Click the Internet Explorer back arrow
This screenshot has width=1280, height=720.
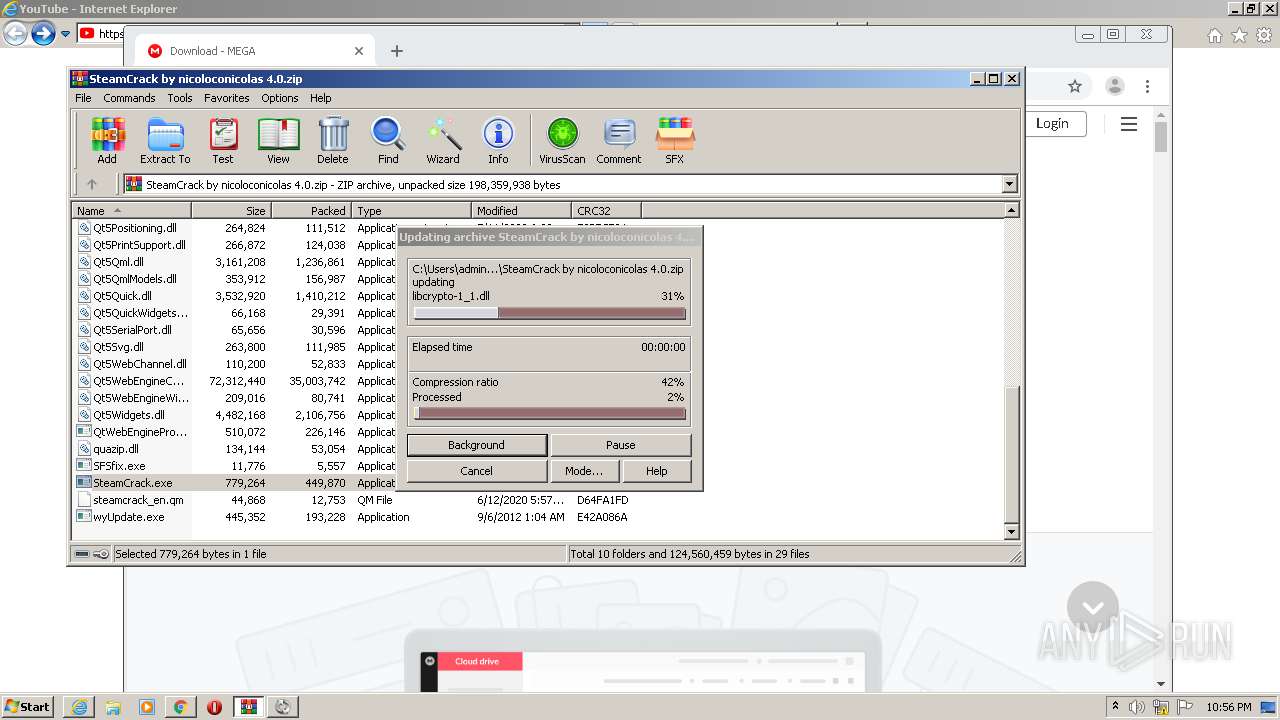pyautogui.click(x=15, y=34)
